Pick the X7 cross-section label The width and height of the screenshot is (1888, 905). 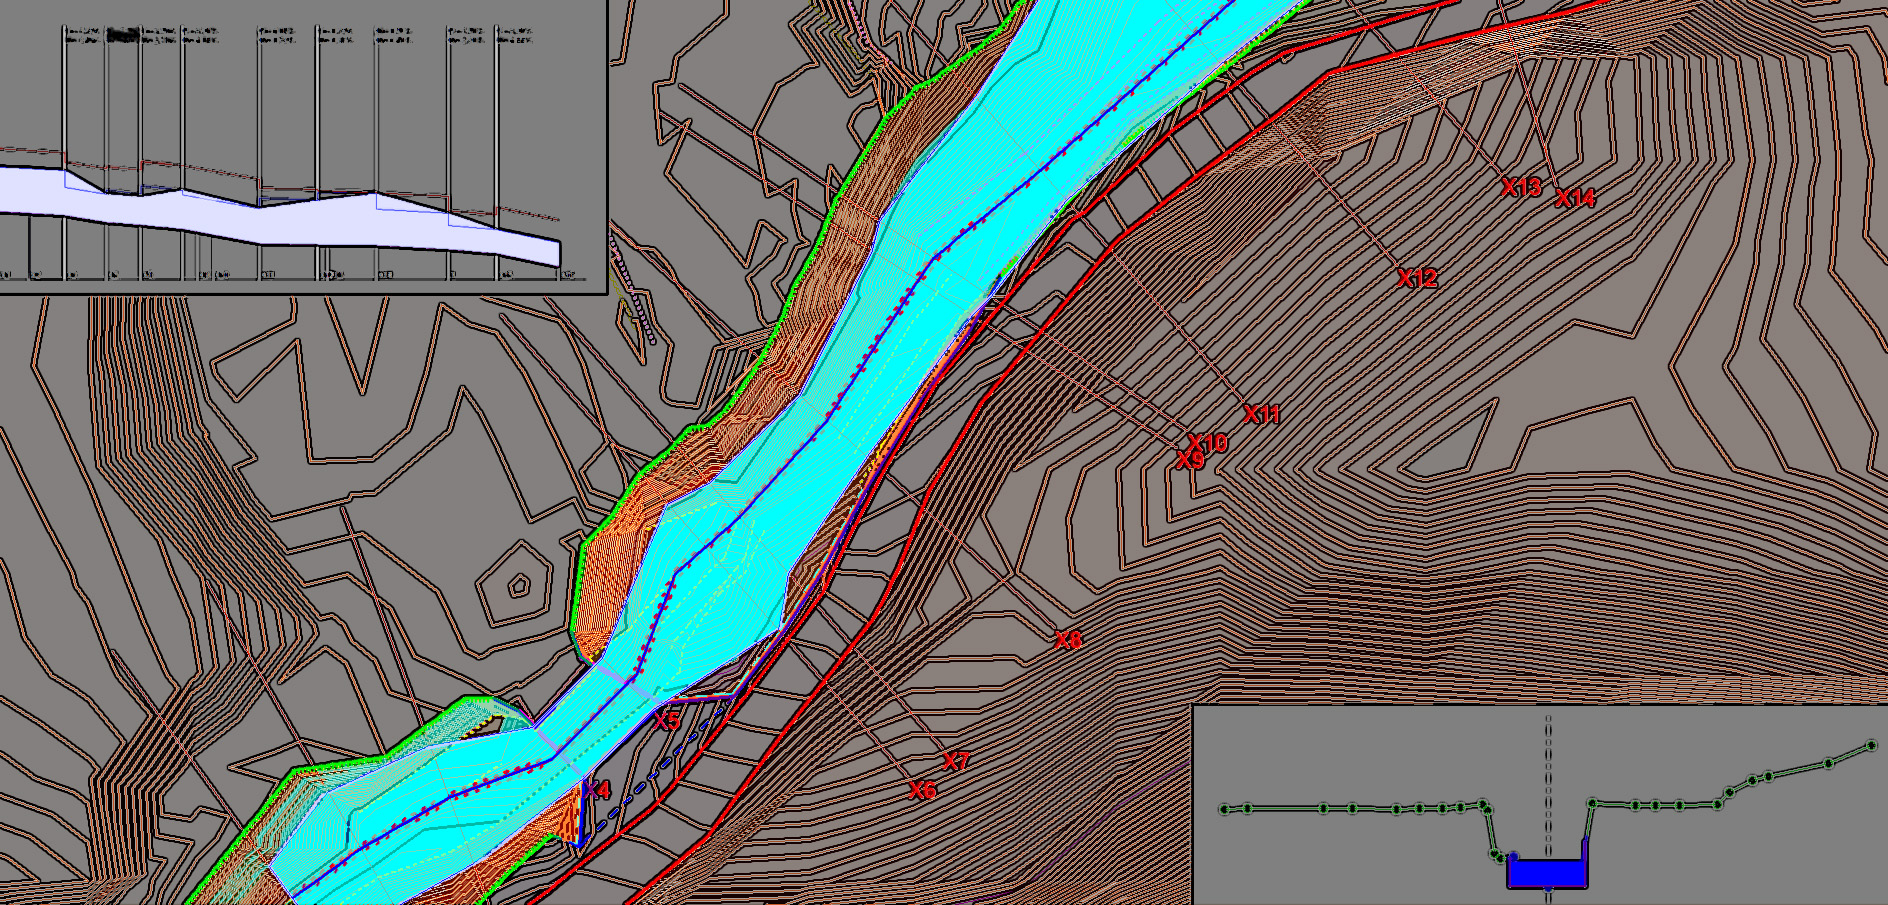click(957, 761)
